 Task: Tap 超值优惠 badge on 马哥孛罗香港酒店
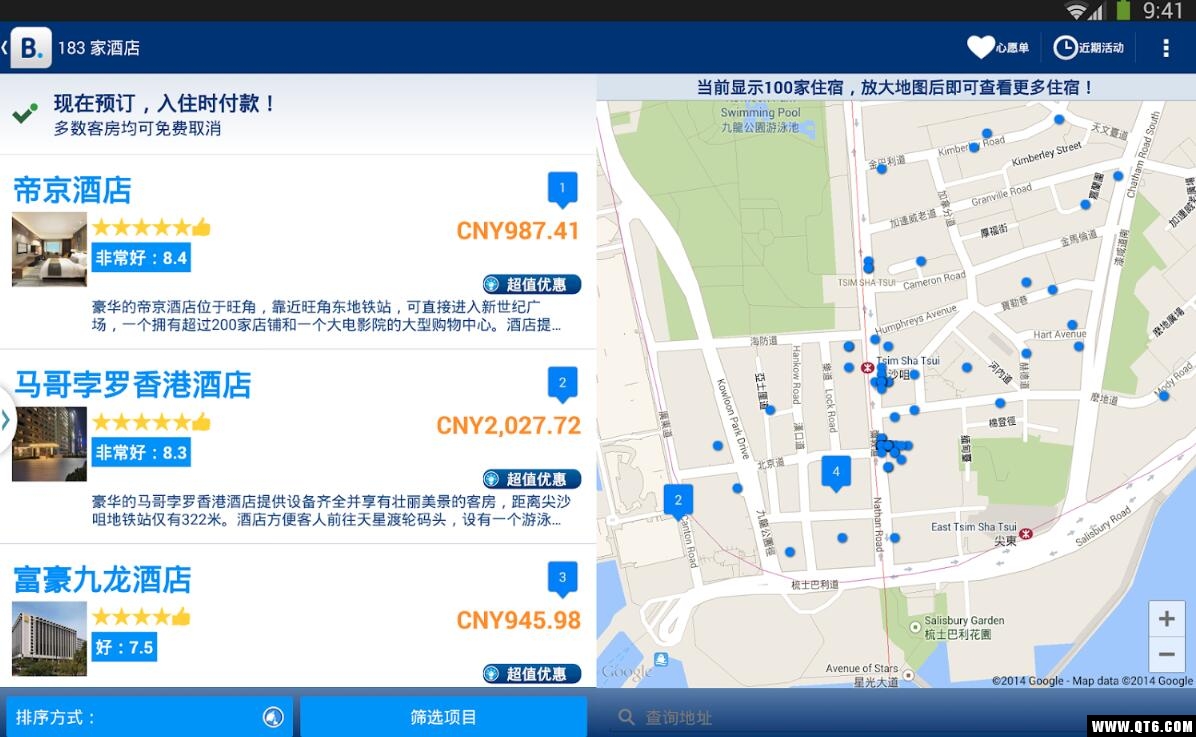point(532,479)
